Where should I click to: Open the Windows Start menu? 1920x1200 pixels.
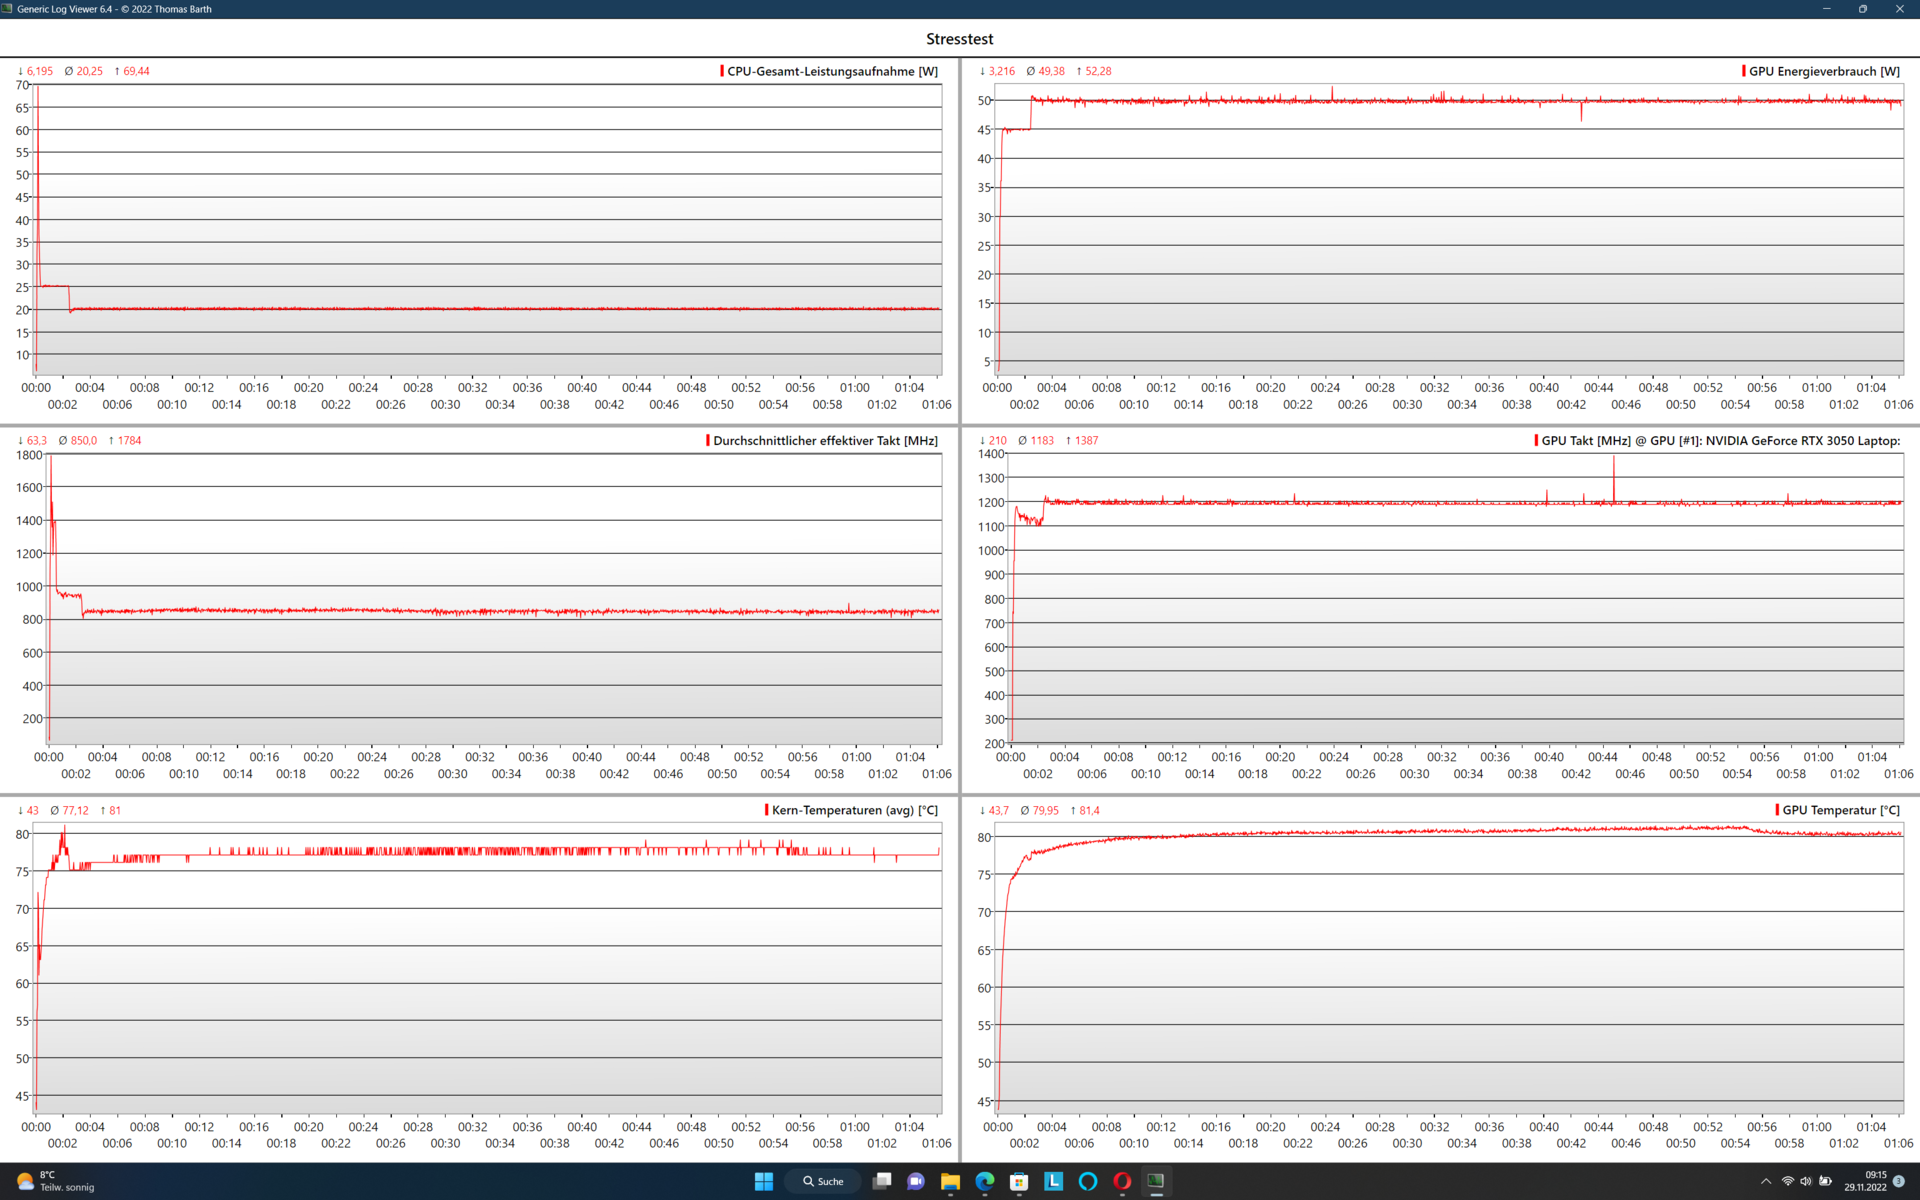click(763, 1181)
